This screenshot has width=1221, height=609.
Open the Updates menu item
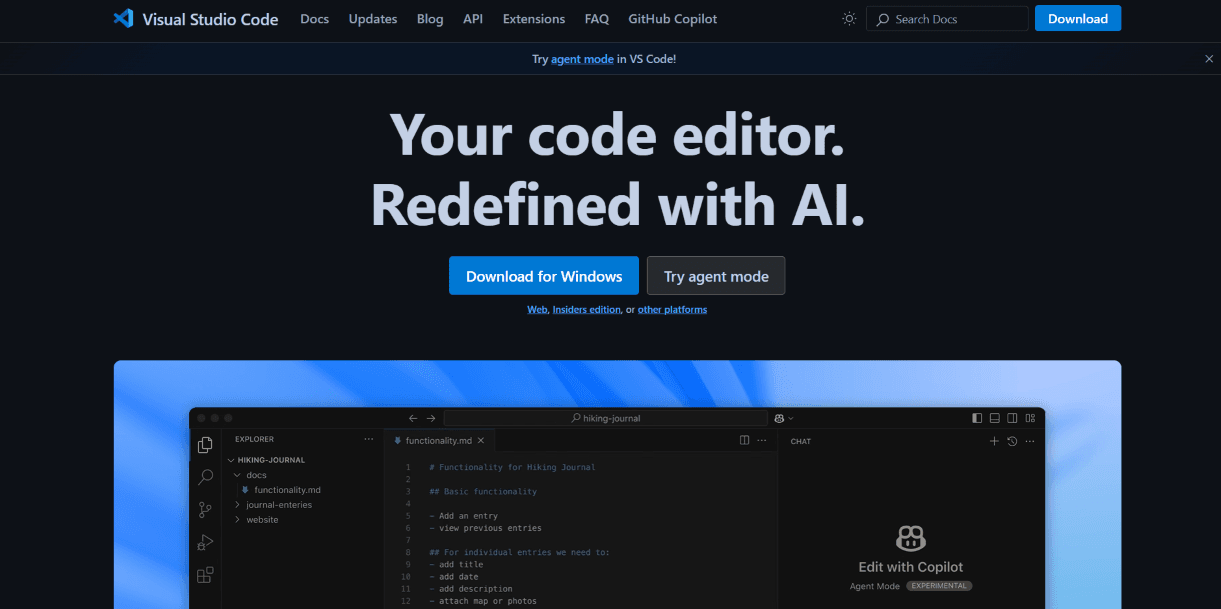click(373, 19)
